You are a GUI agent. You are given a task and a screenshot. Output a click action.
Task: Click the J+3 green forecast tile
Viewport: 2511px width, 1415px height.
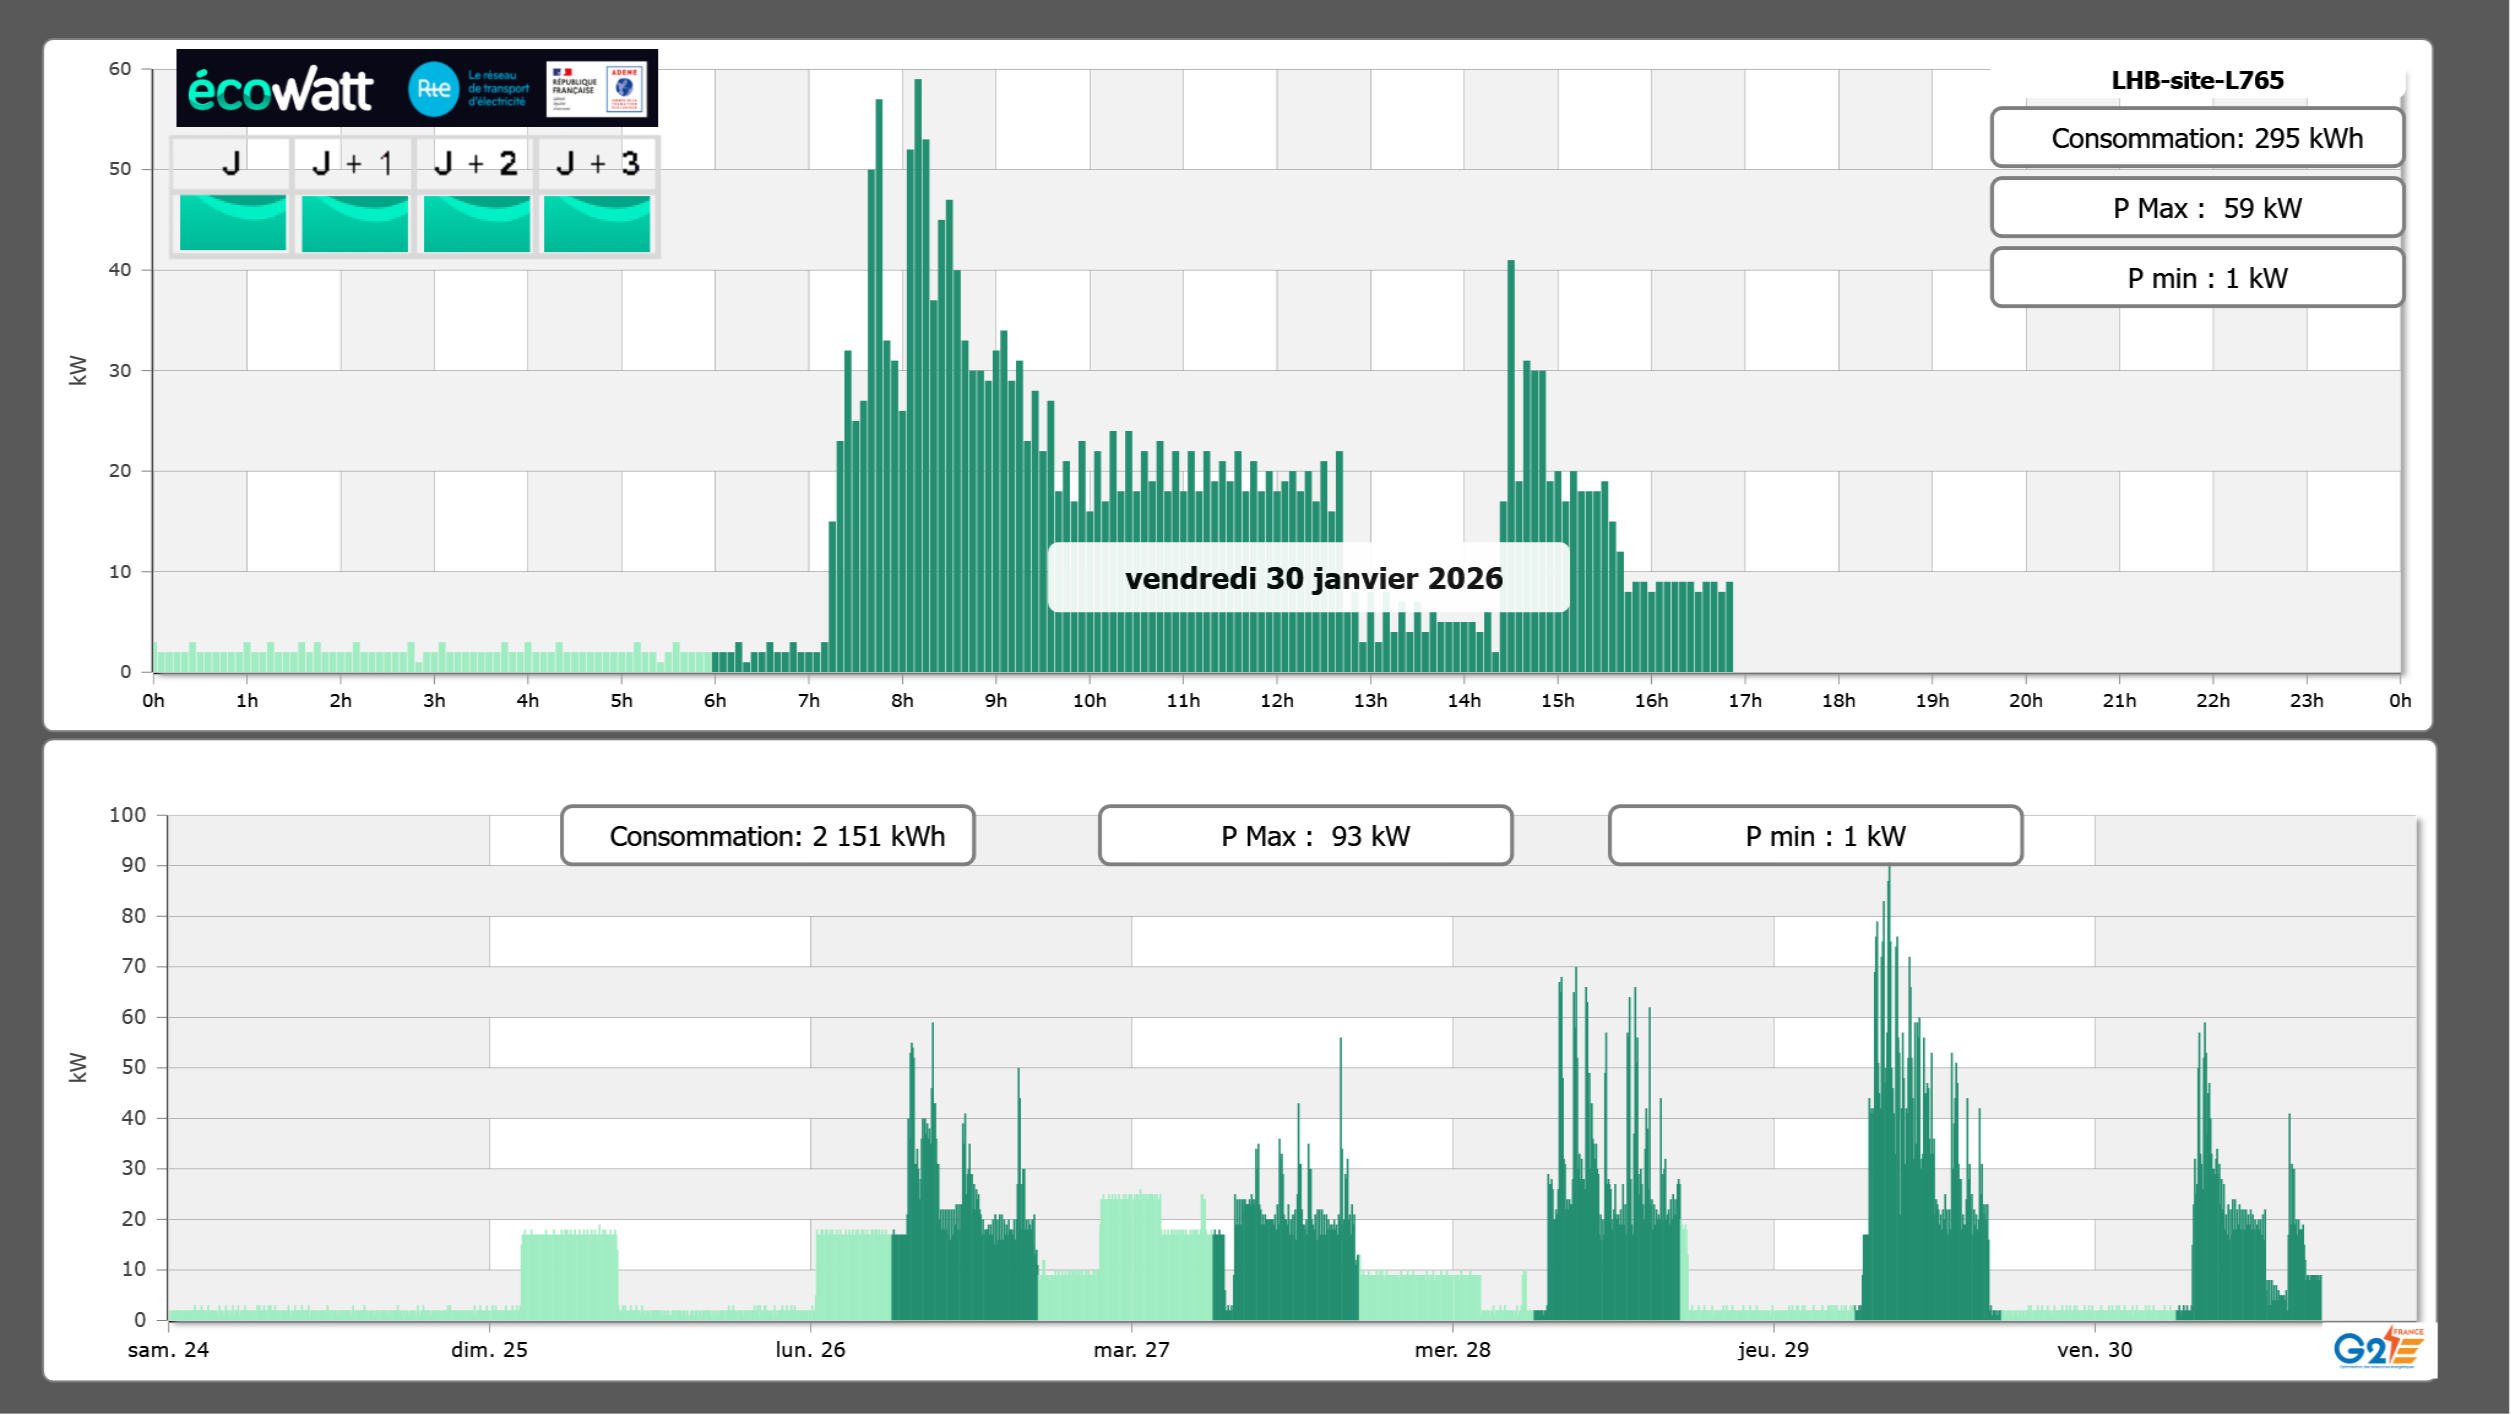pos(597,223)
